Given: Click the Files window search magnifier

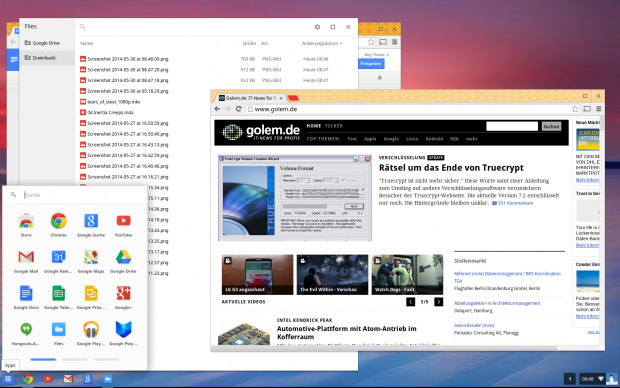Looking at the screenshot, I should (82, 27).
